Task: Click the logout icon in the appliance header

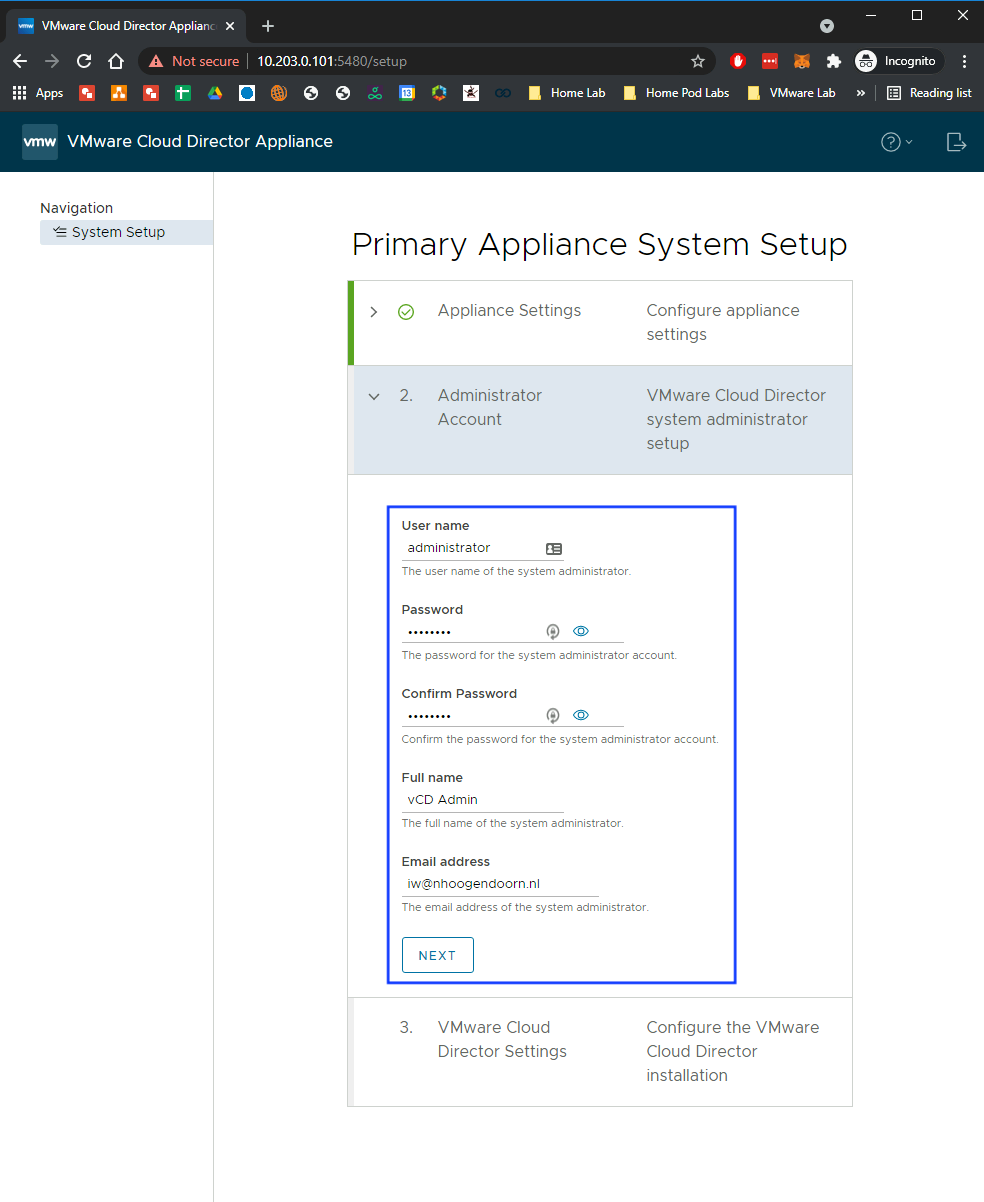Action: 956,142
